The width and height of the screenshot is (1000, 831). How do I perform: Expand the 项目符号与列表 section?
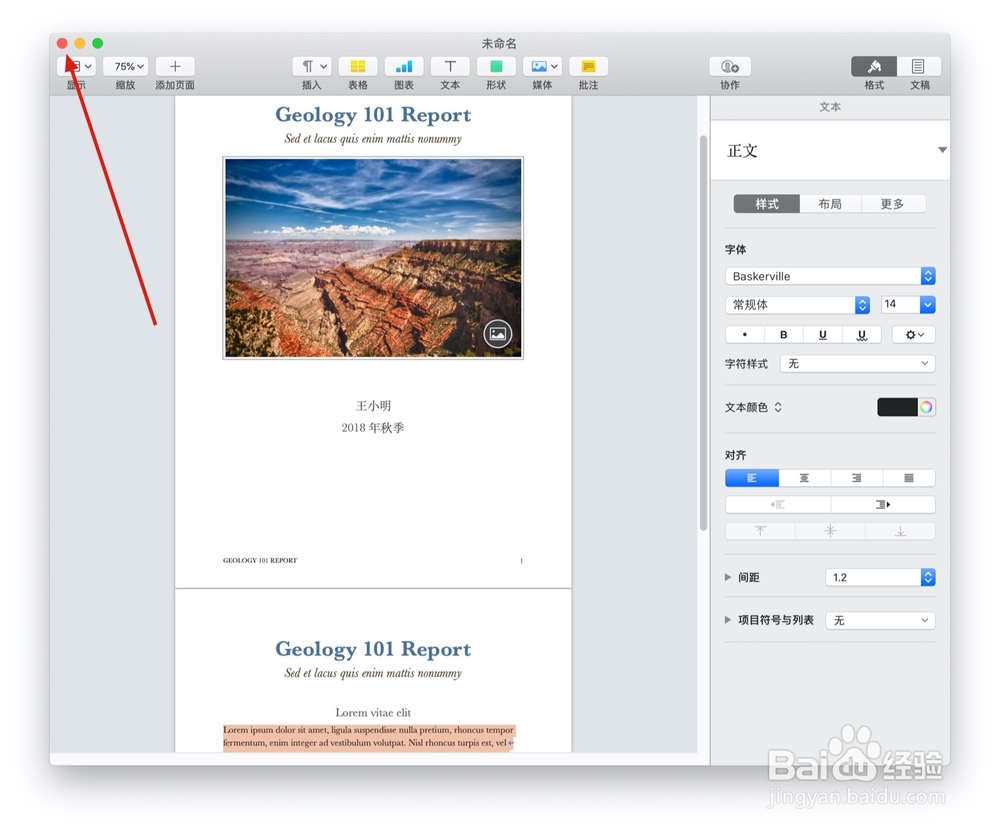click(x=728, y=620)
